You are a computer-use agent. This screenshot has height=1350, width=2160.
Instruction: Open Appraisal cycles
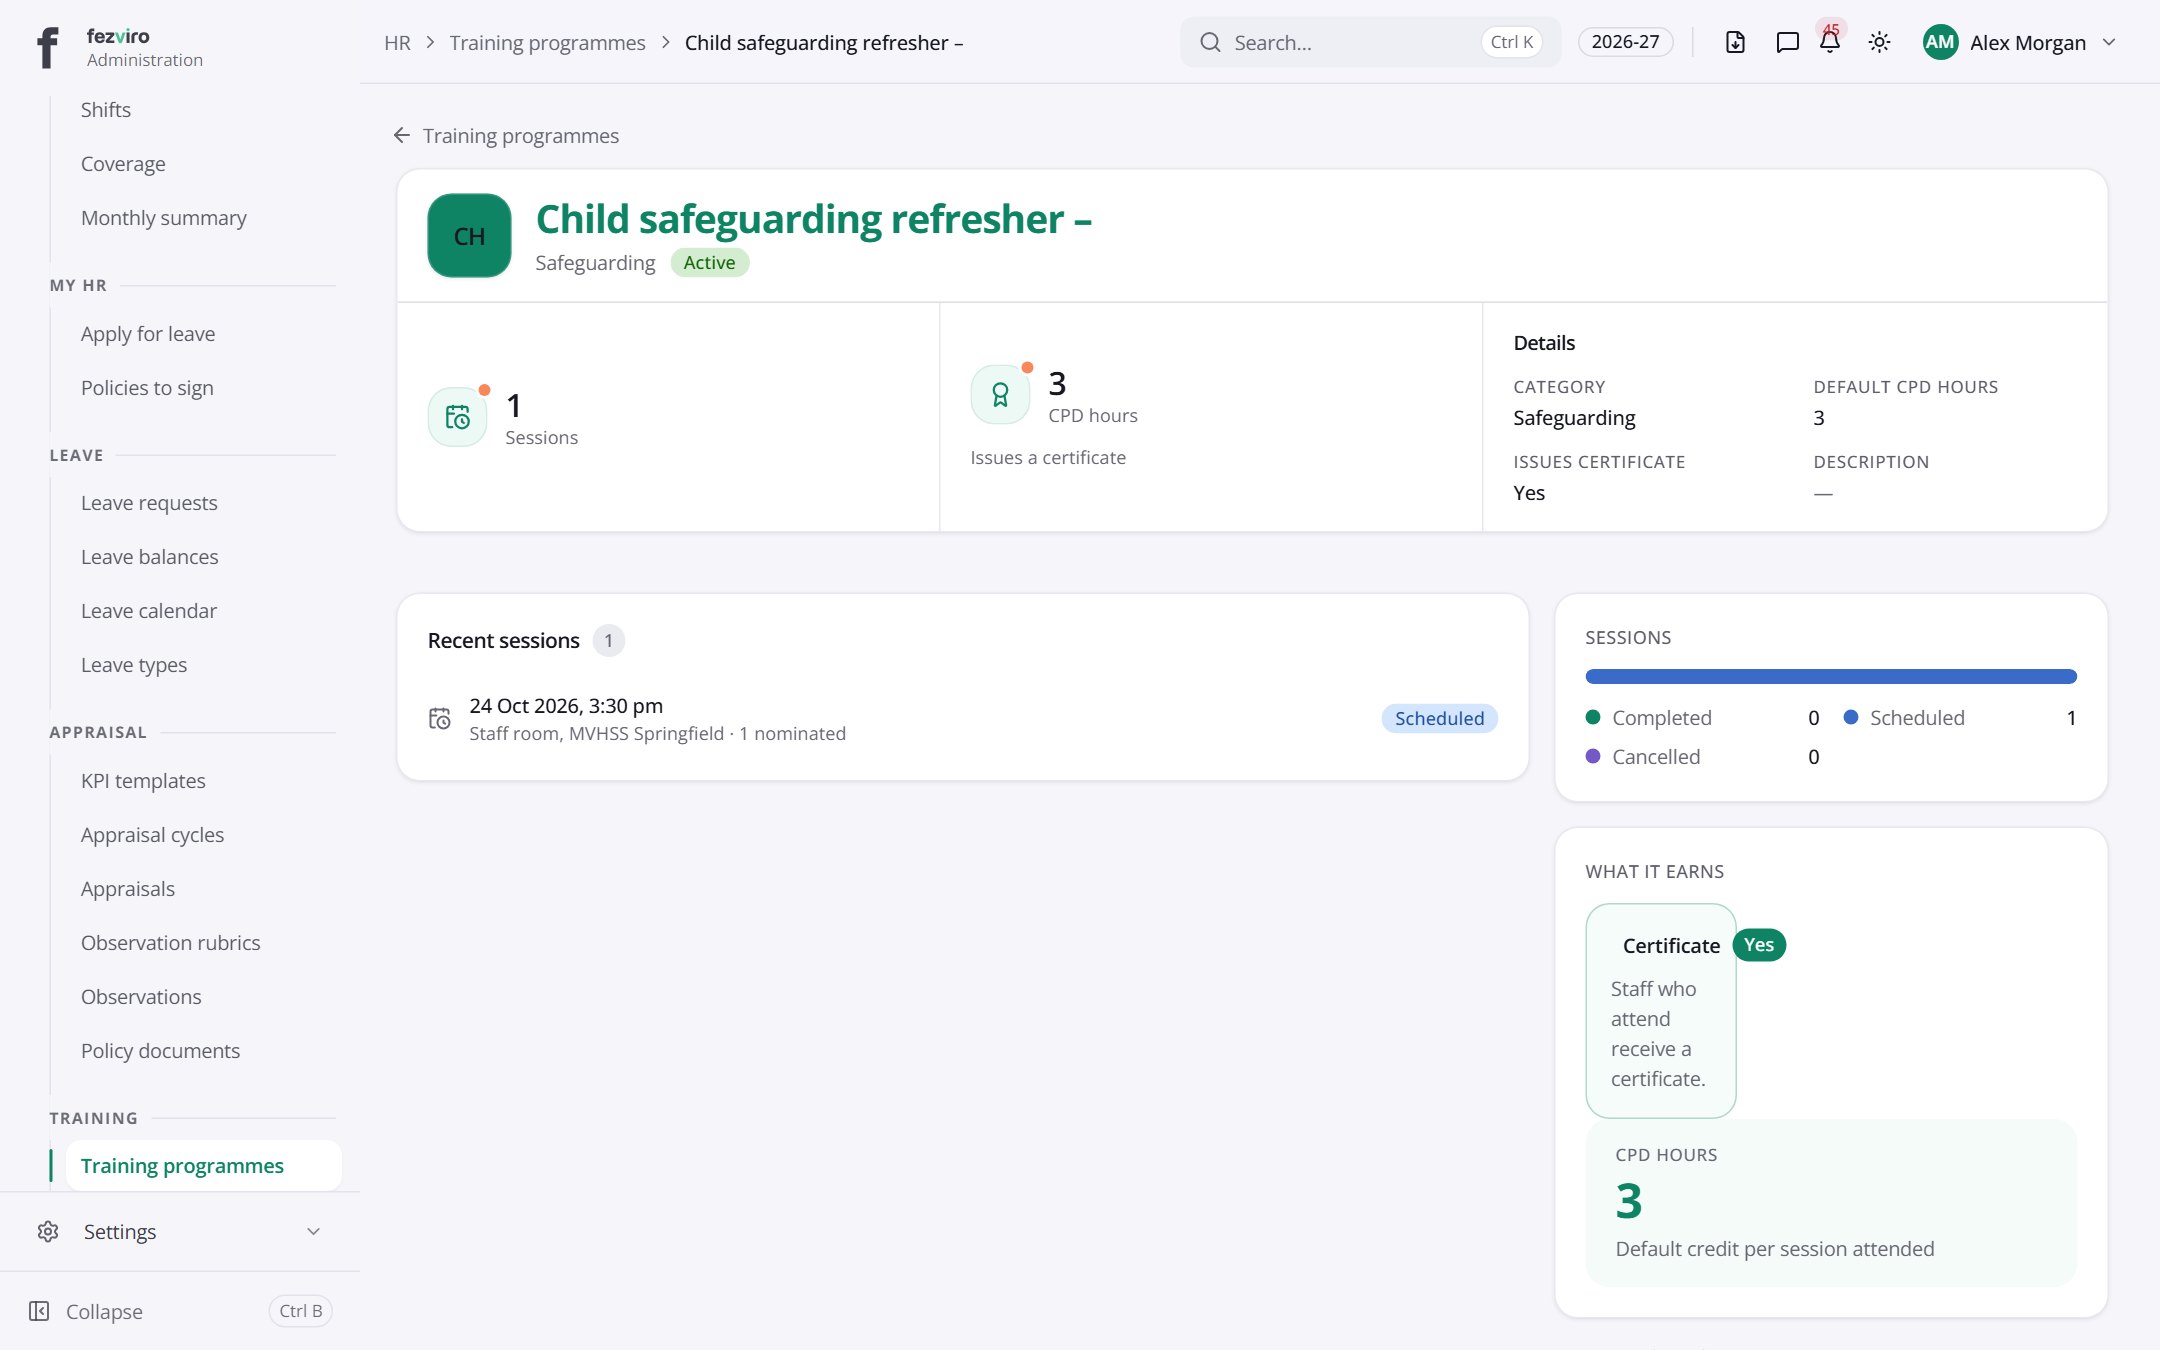(x=152, y=834)
